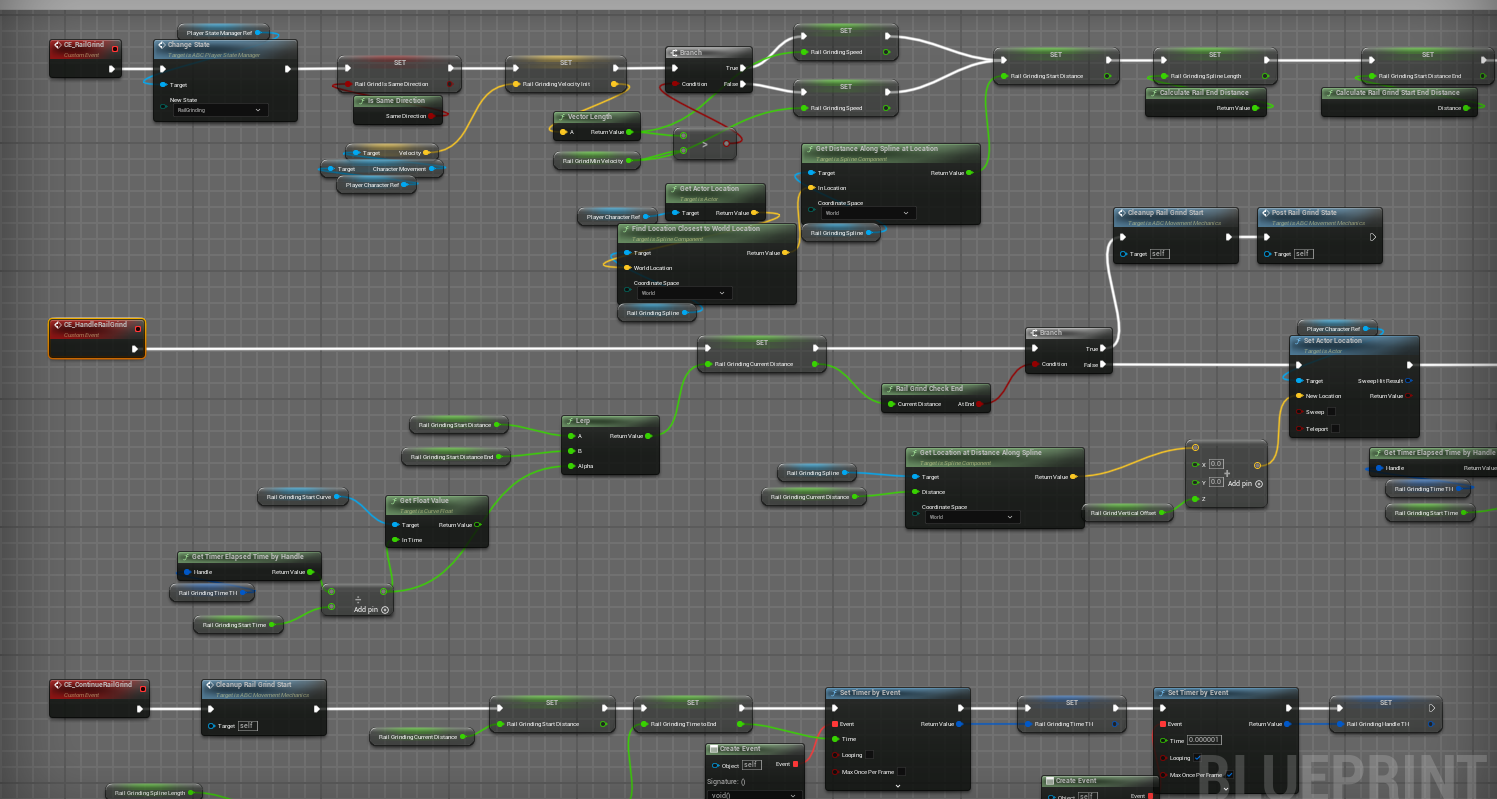Enable the Sweep checkbox on Set Actor Location

[1331, 412]
